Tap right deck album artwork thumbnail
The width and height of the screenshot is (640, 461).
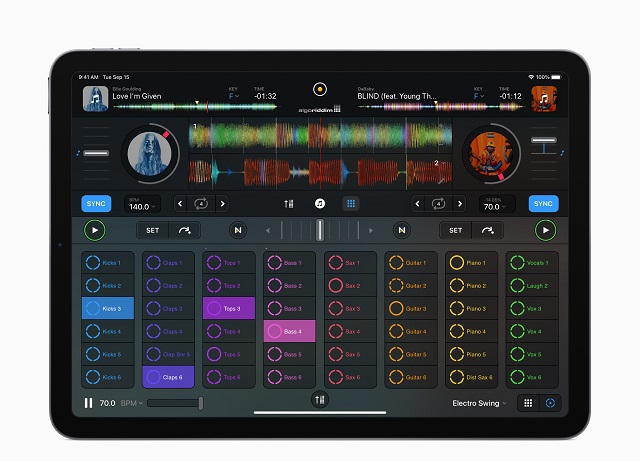click(x=544, y=99)
